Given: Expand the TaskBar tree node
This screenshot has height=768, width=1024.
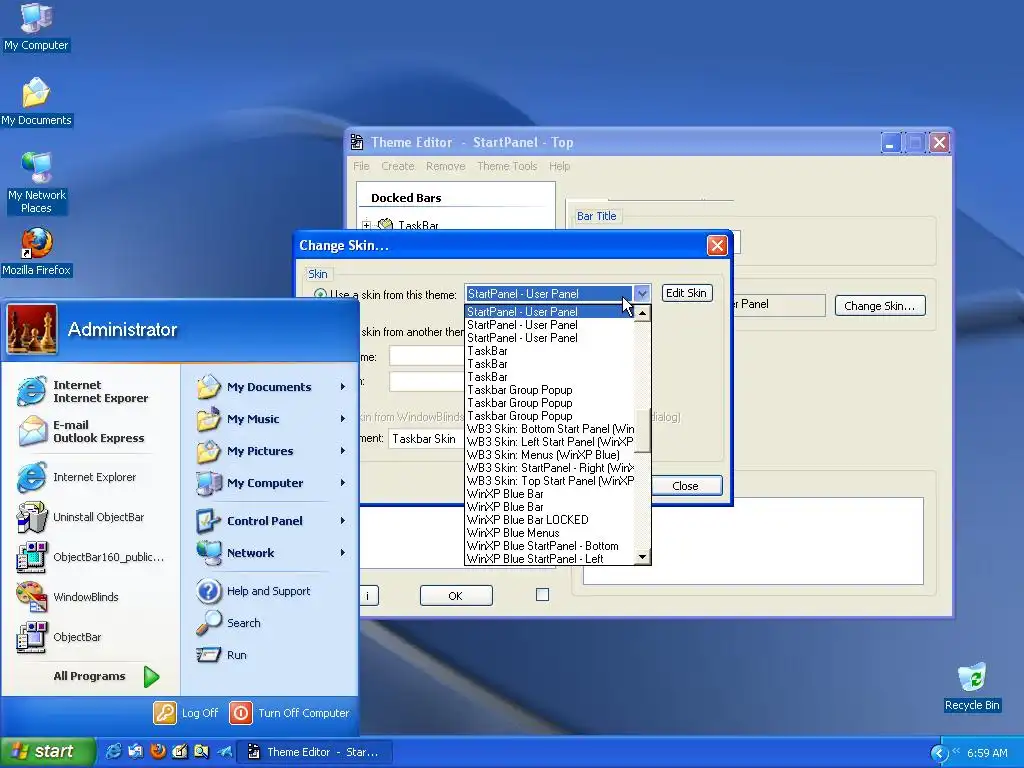Looking at the screenshot, I should (366, 225).
